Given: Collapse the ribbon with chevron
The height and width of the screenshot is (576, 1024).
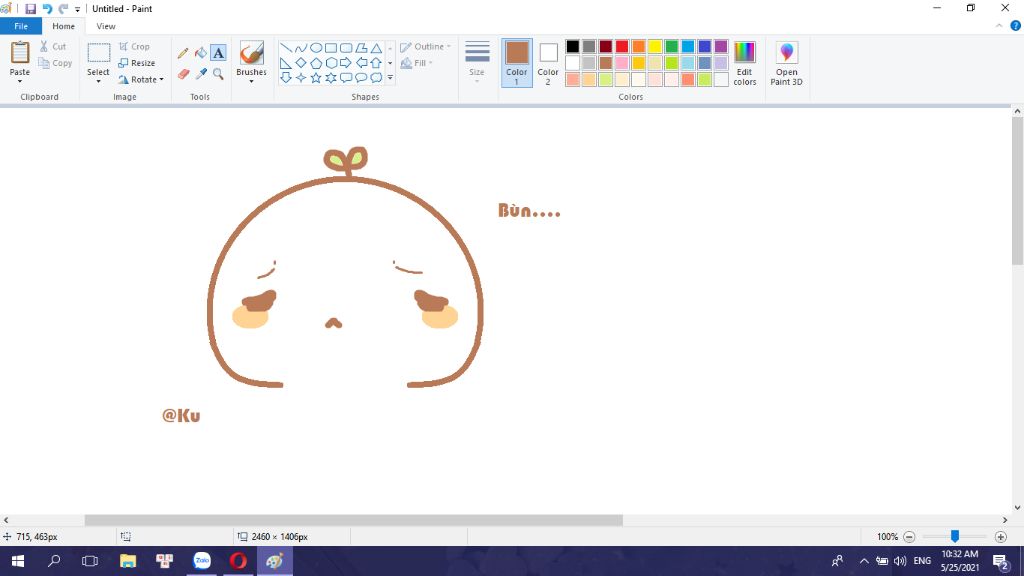Looking at the screenshot, I should [x=999, y=26].
